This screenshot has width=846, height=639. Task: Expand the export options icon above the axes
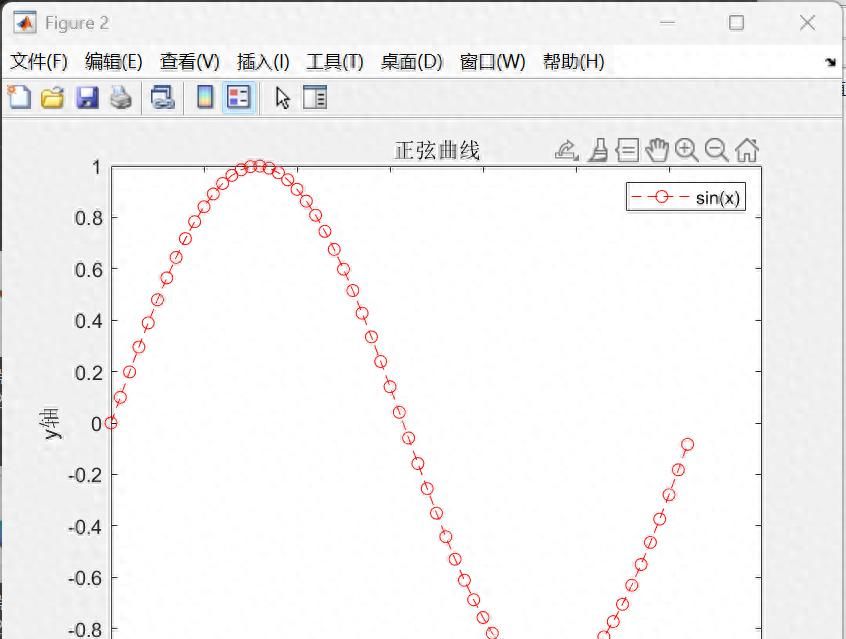(566, 150)
